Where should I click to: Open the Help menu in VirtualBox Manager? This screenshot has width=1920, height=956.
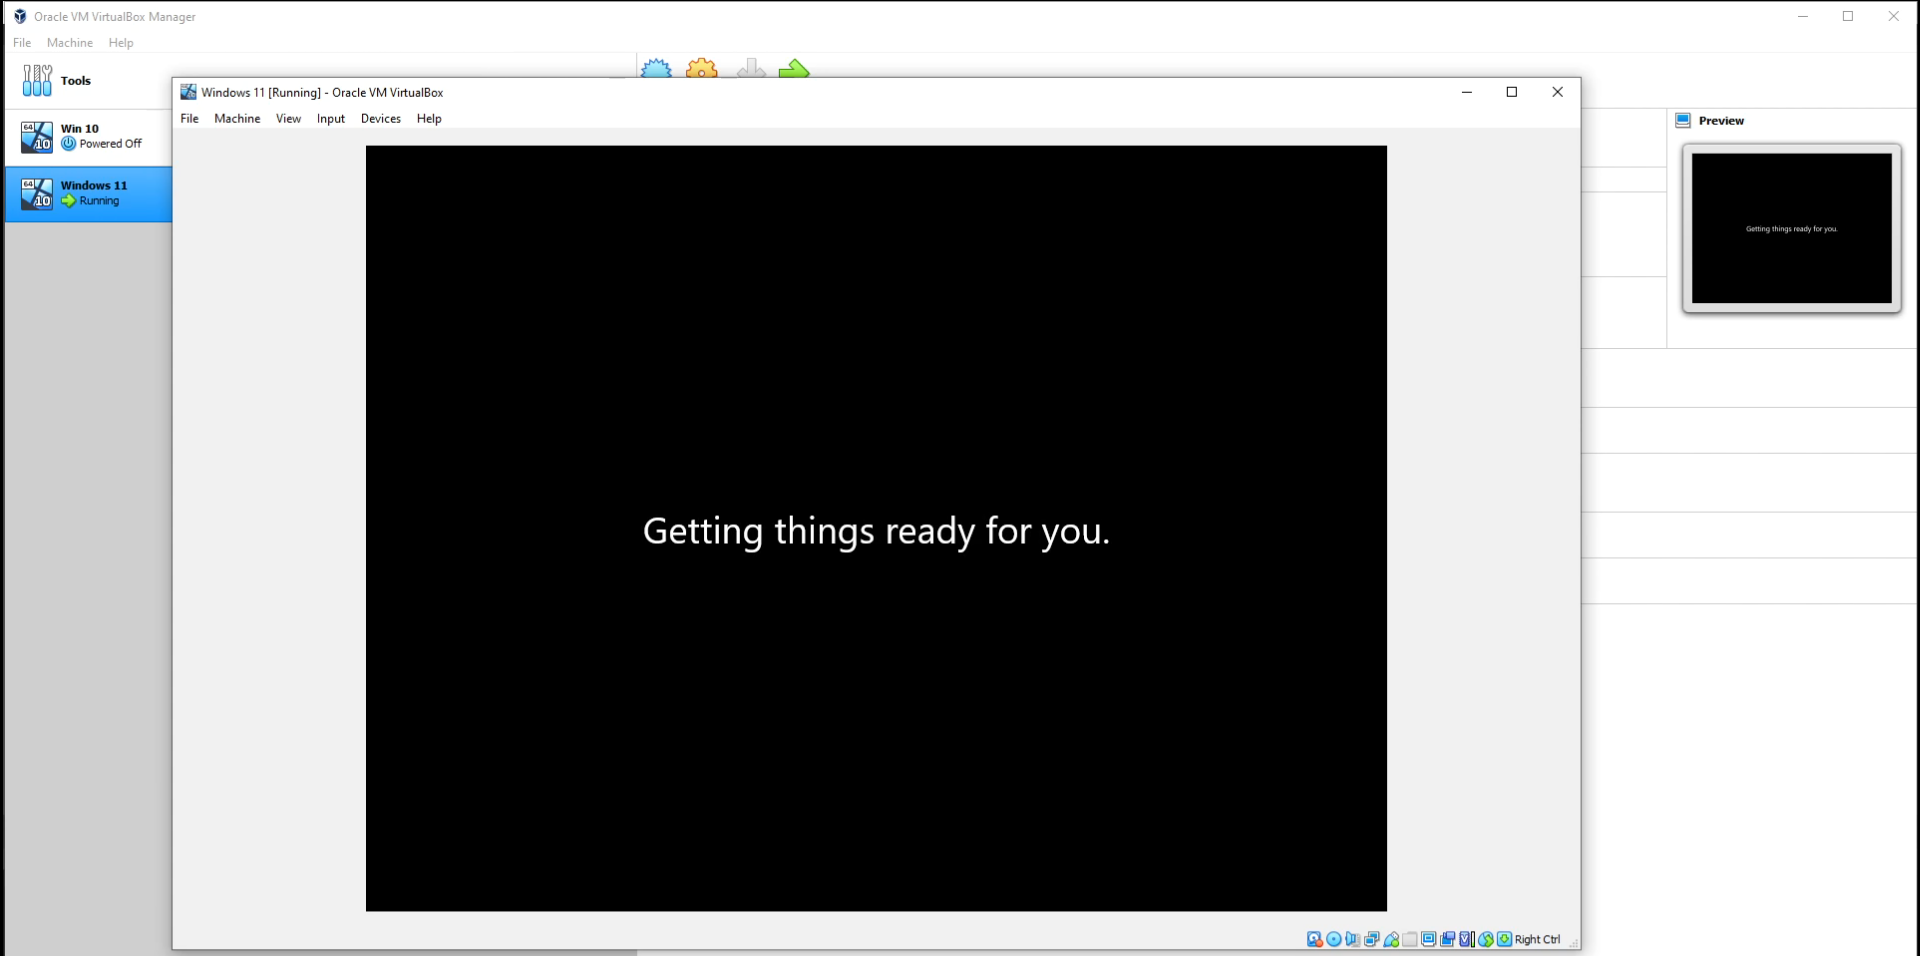[x=121, y=43]
